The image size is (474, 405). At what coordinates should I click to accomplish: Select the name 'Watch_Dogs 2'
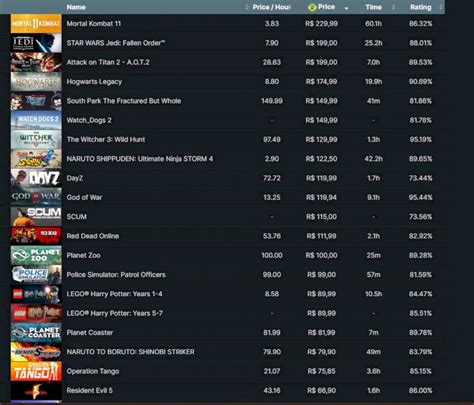(89, 120)
